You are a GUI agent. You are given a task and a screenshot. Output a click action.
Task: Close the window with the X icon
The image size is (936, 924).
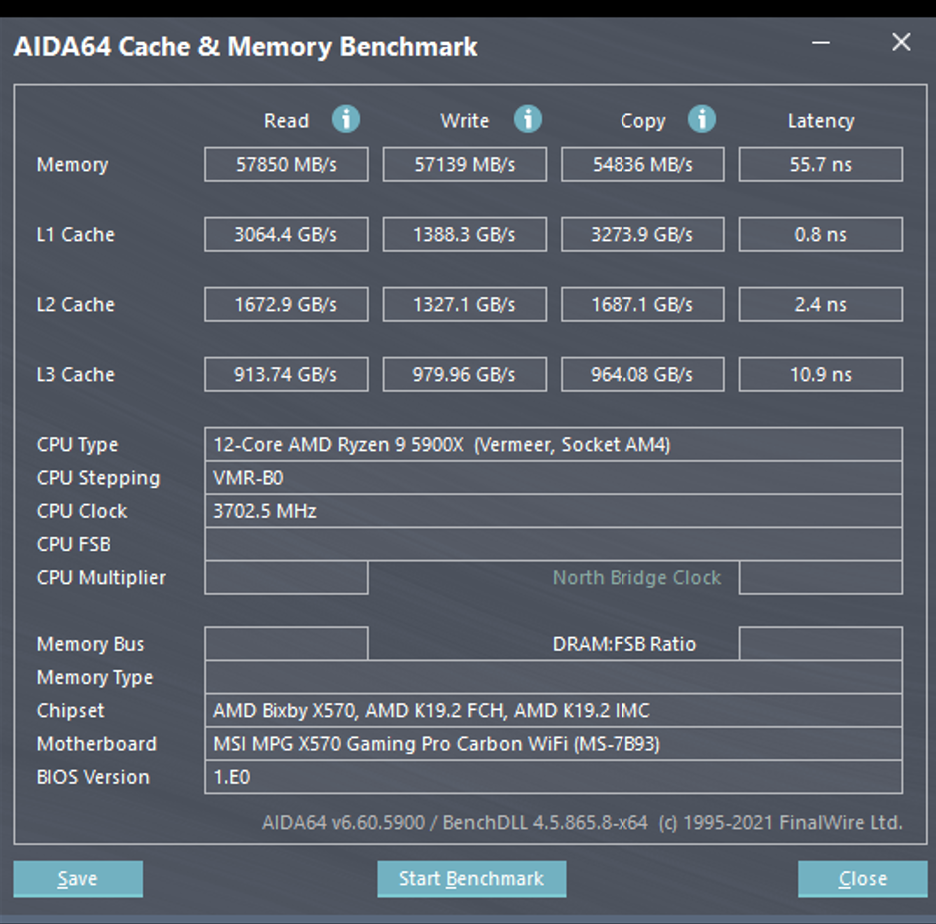tap(901, 42)
